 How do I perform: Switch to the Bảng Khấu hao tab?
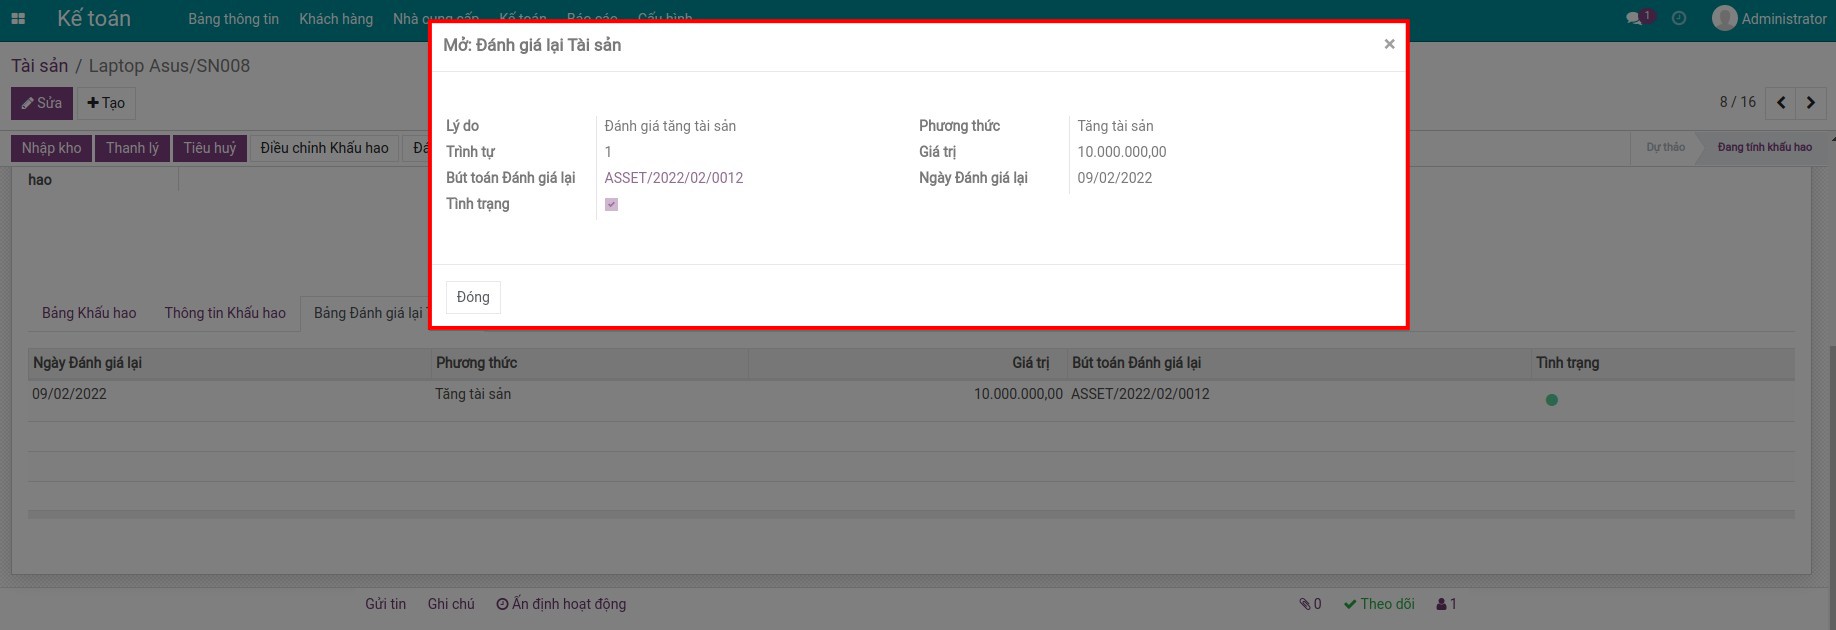point(89,313)
